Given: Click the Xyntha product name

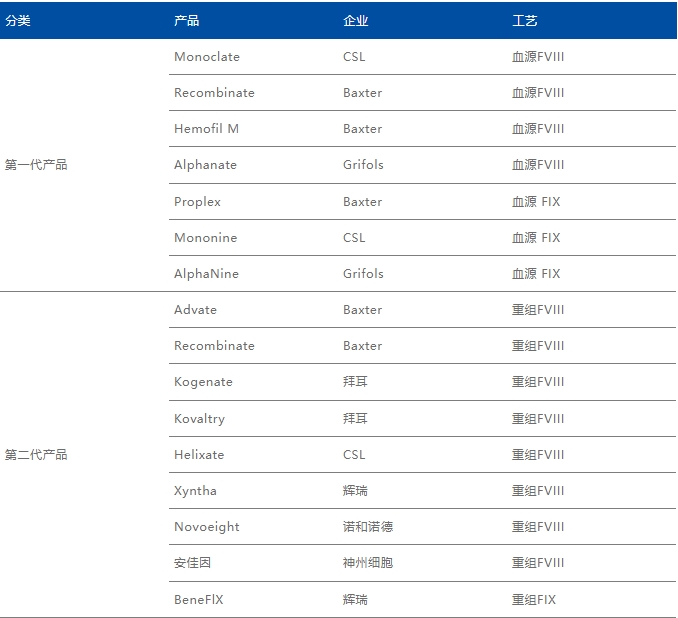Looking at the screenshot, I should (195, 491).
